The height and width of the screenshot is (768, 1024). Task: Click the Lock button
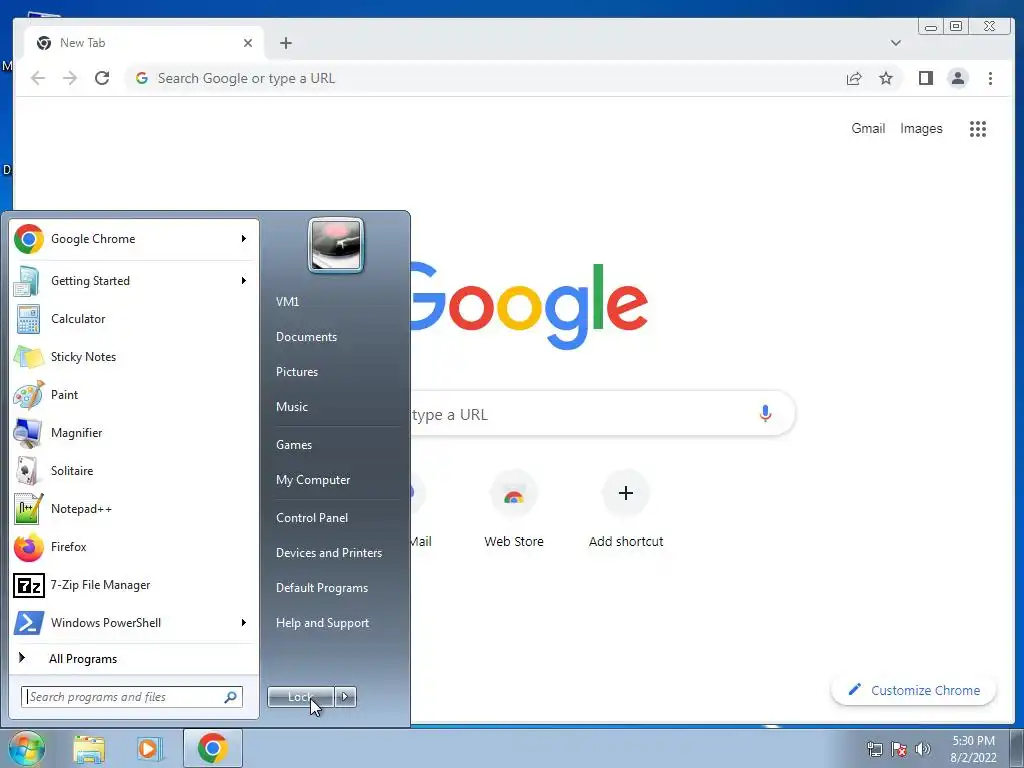pyautogui.click(x=300, y=697)
